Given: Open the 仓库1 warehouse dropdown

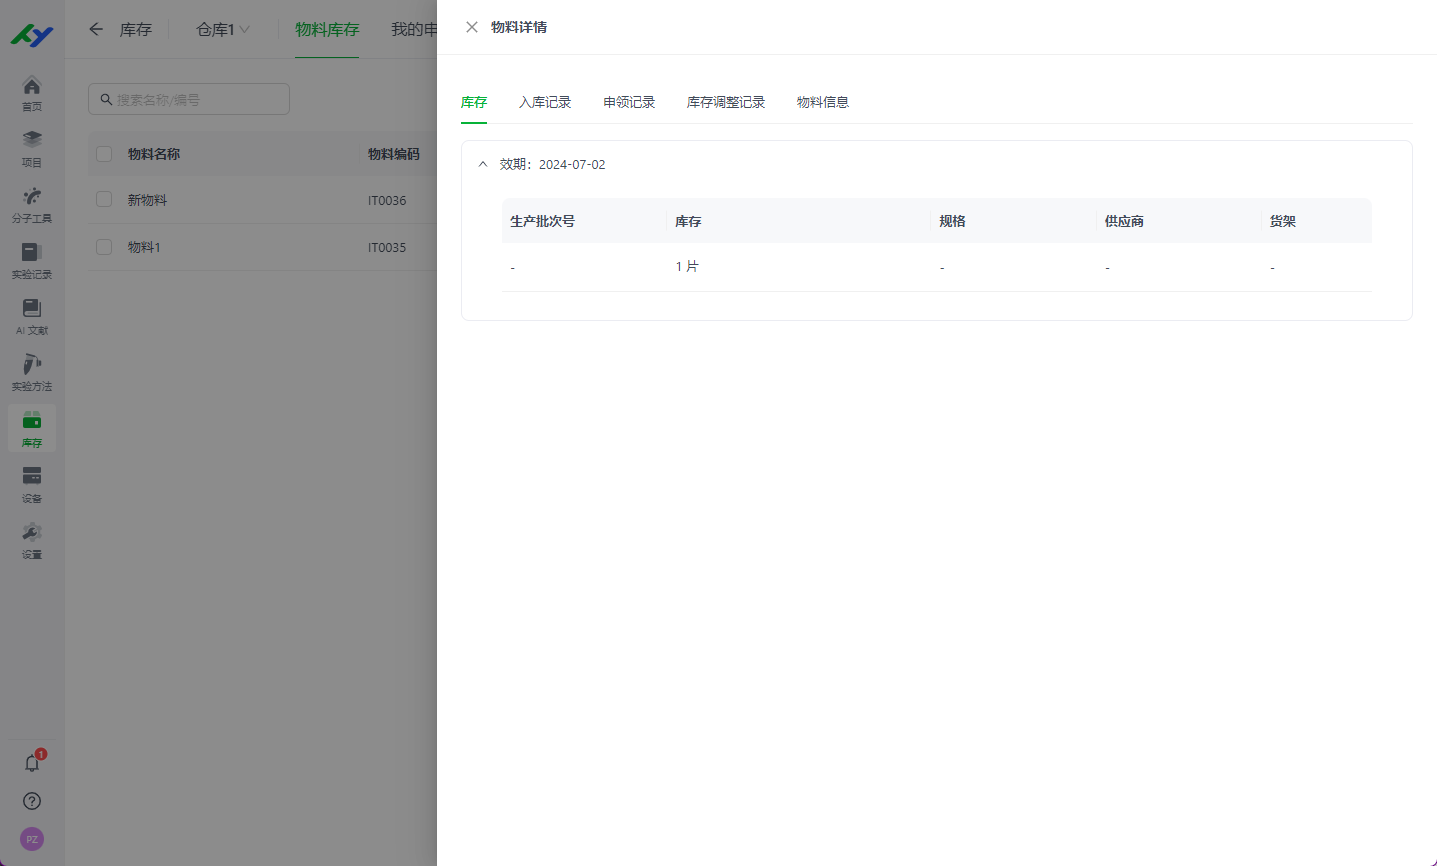Looking at the screenshot, I should 221,29.
